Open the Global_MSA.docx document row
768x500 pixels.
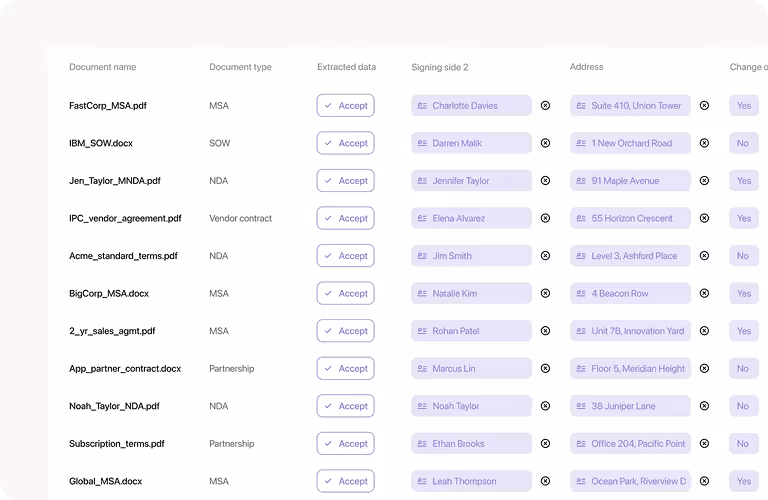pos(105,481)
